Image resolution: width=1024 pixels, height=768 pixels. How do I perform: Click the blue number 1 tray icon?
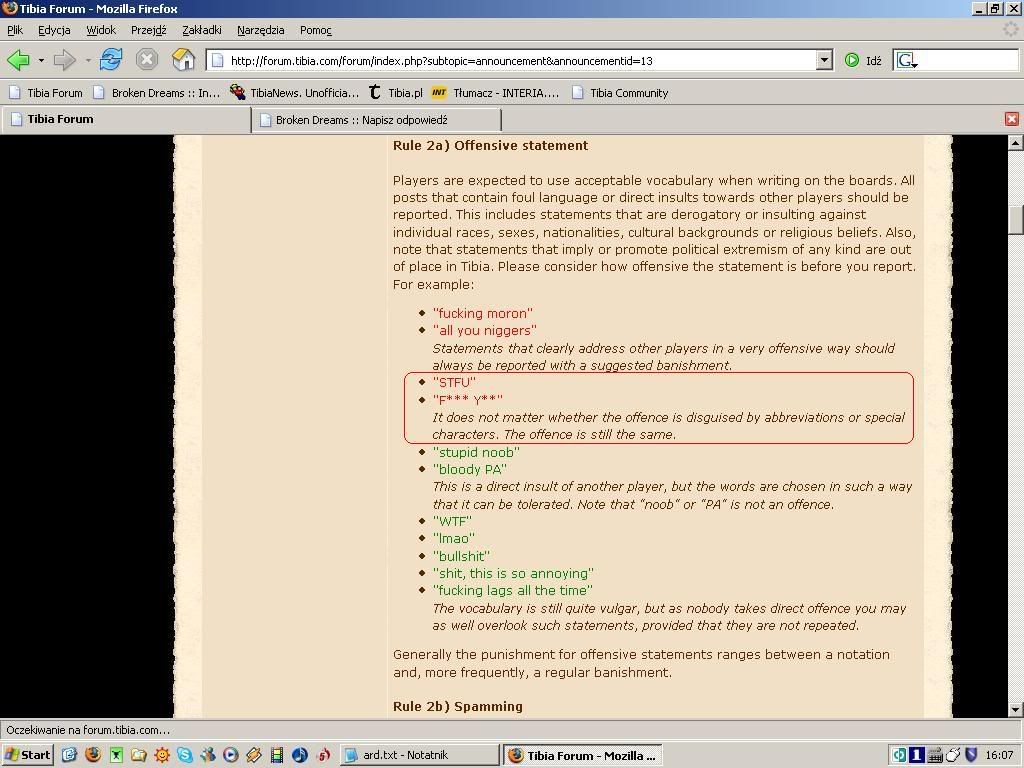tap(917, 755)
